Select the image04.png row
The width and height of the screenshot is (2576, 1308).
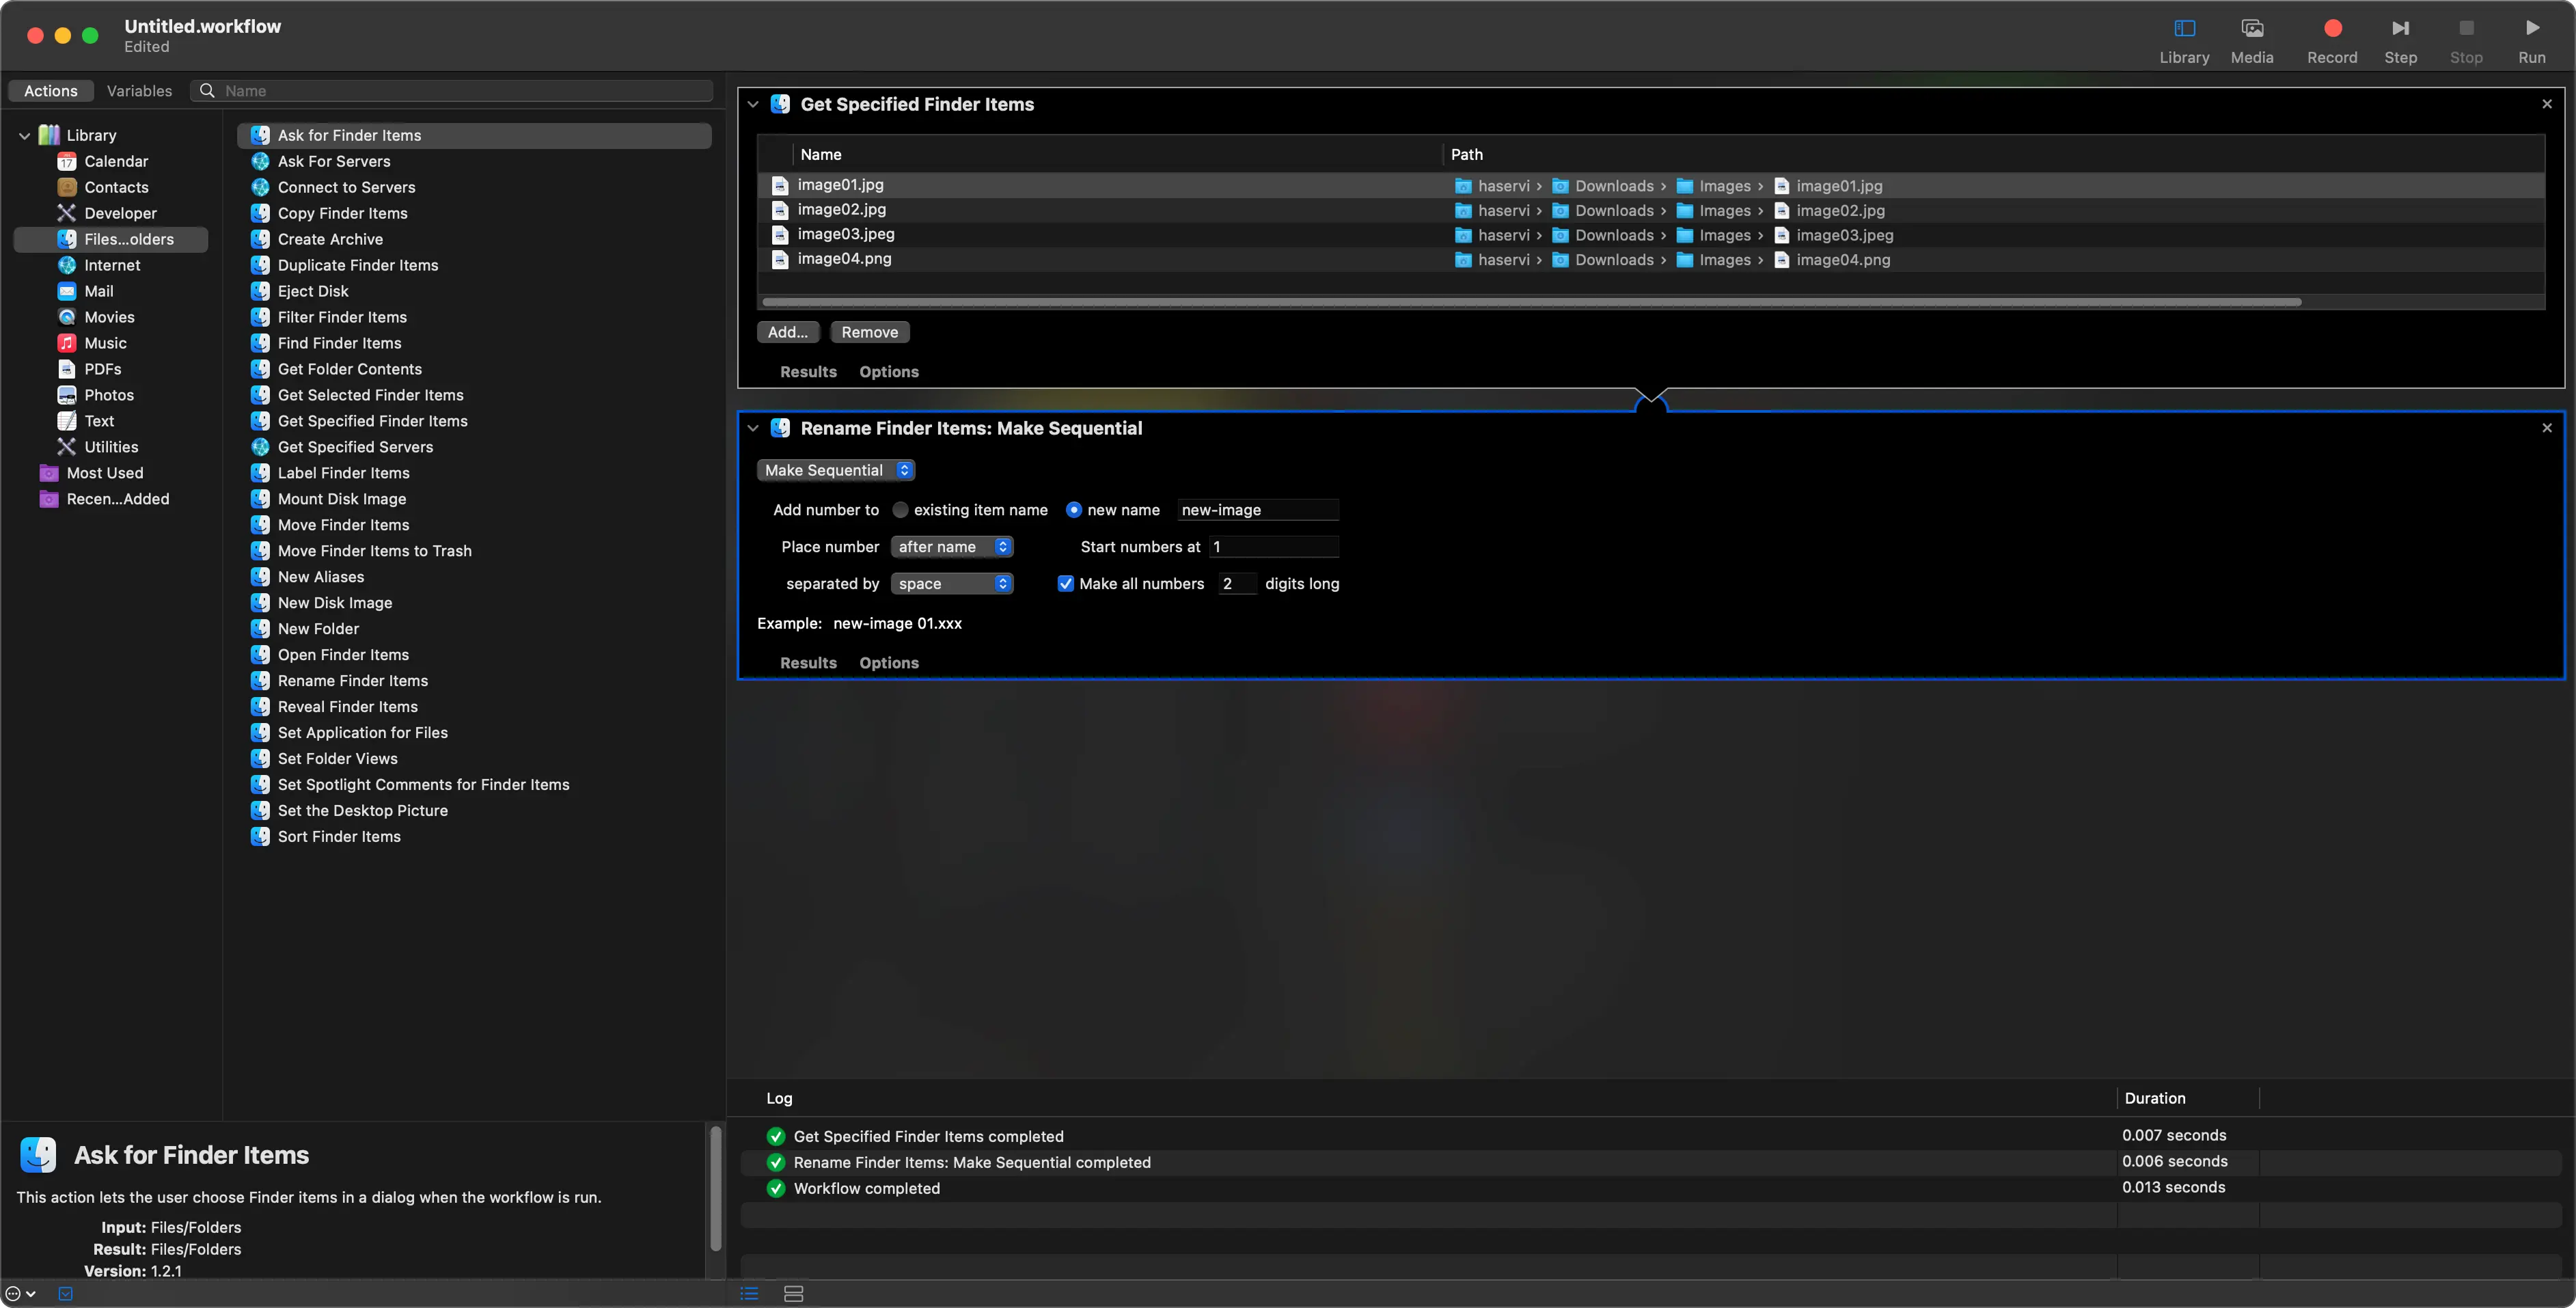pyautogui.click(x=1650, y=259)
